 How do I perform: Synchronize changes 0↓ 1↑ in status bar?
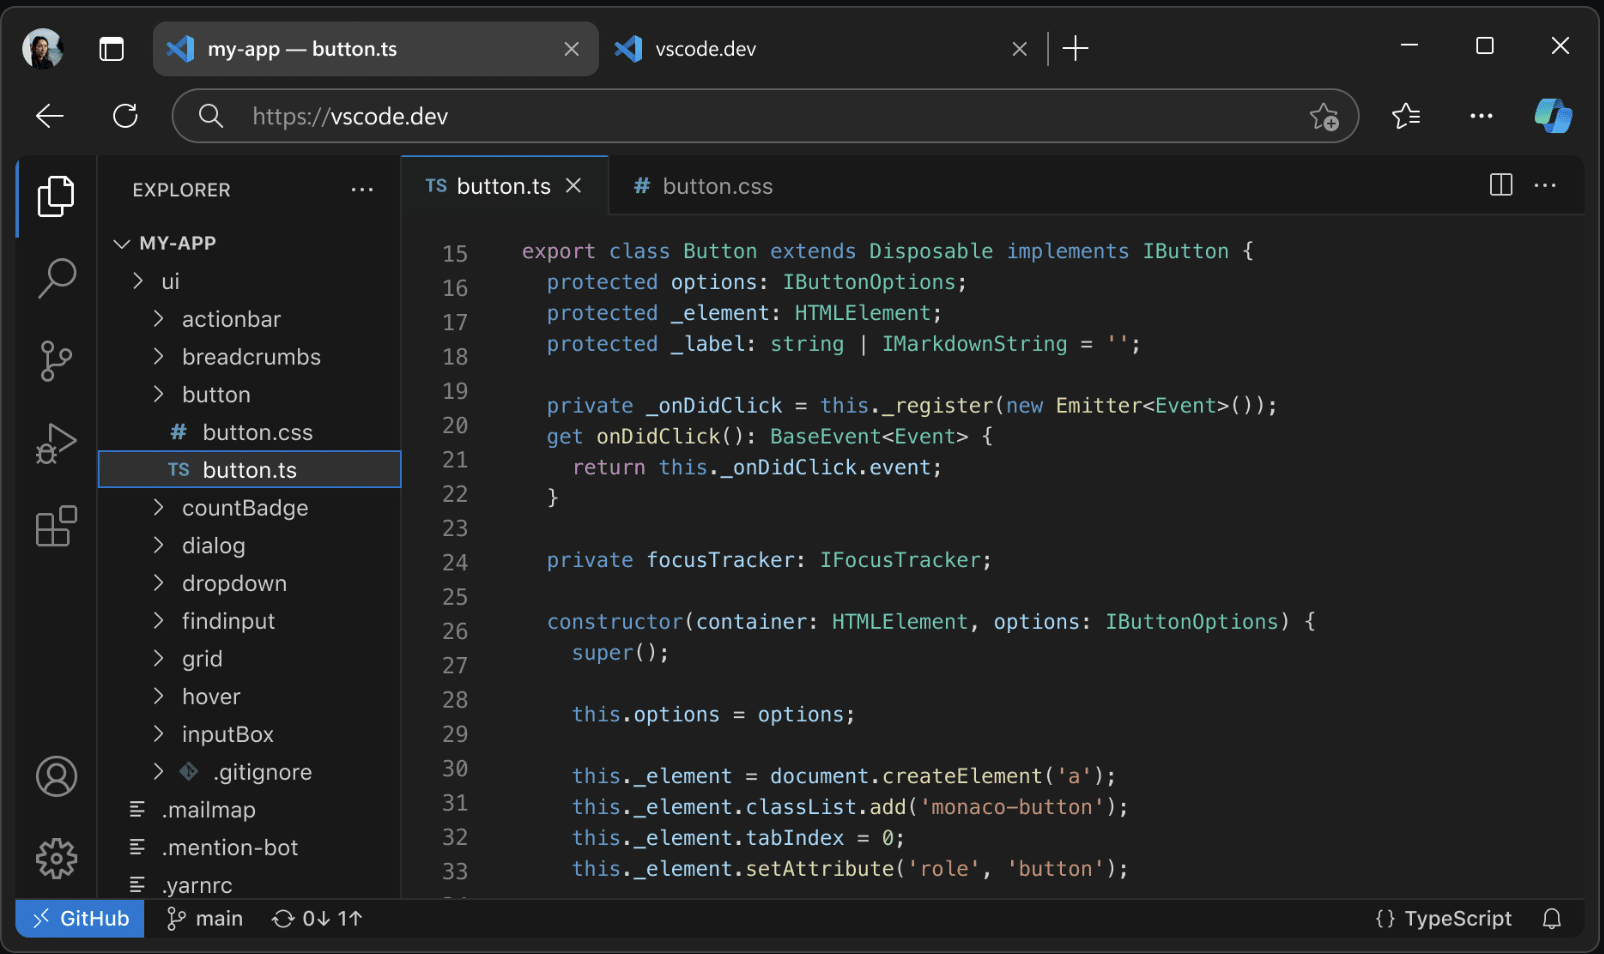pyautogui.click(x=317, y=919)
